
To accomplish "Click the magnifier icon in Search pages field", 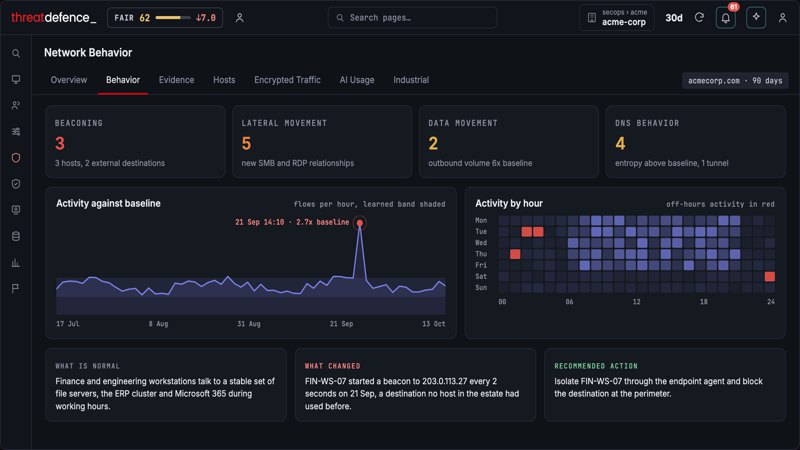I will pyautogui.click(x=340, y=18).
